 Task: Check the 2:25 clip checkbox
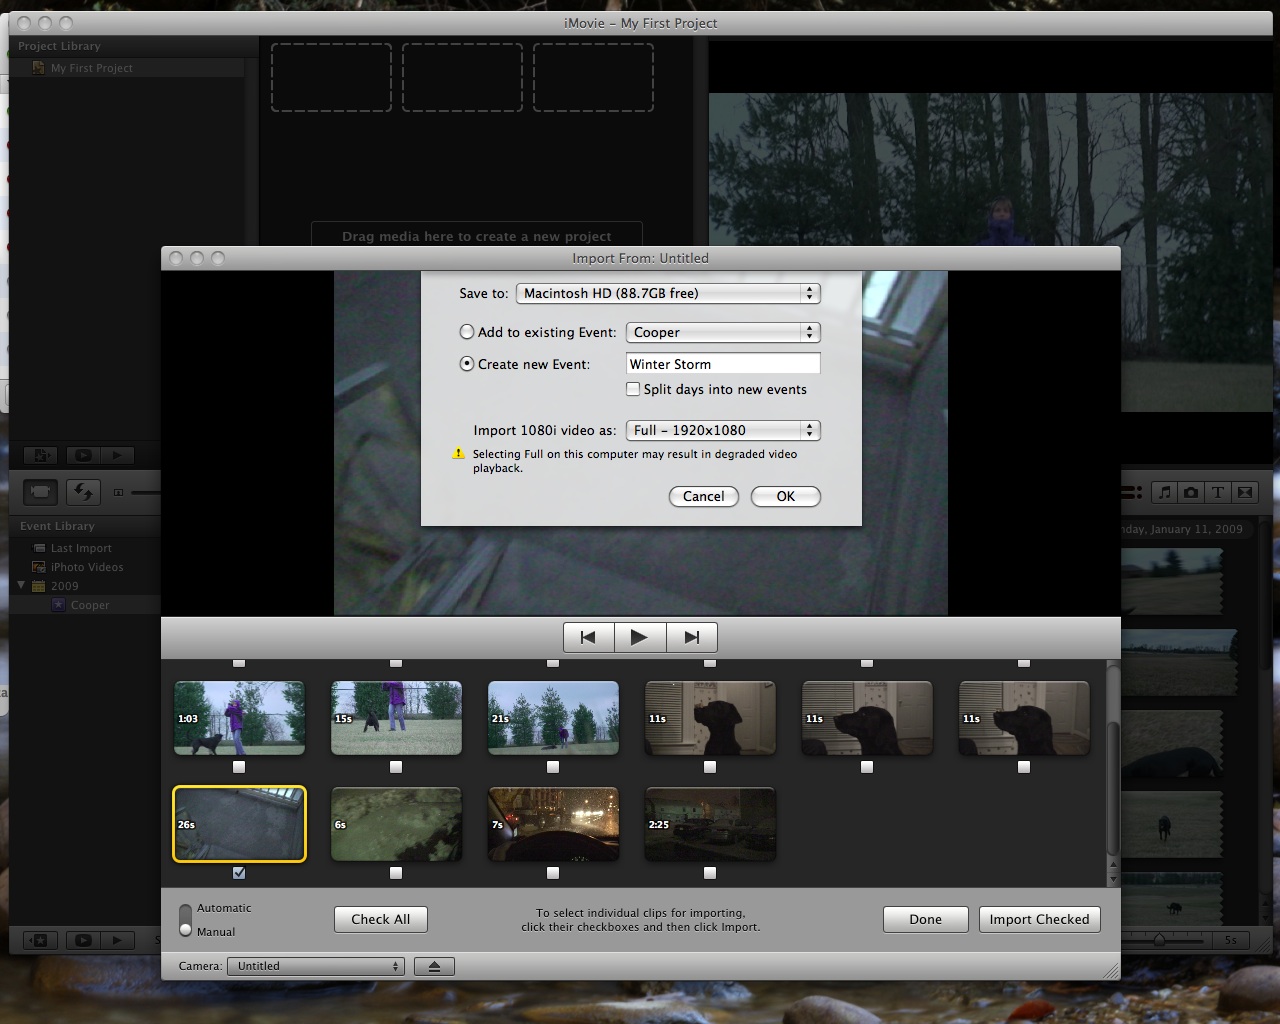point(710,873)
